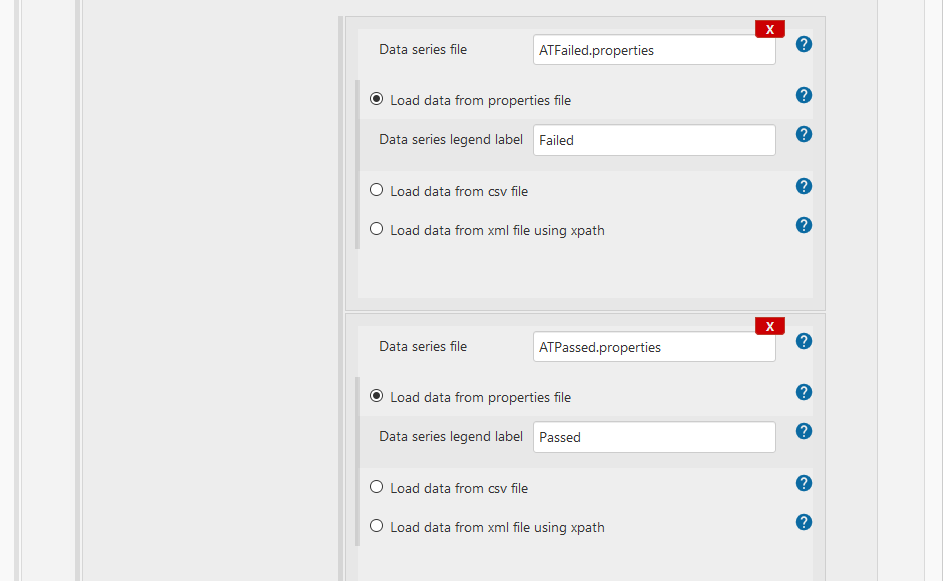Select xml xpath loading for ATPassed series
Viewport: 944px width, 581px height.
[376, 526]
